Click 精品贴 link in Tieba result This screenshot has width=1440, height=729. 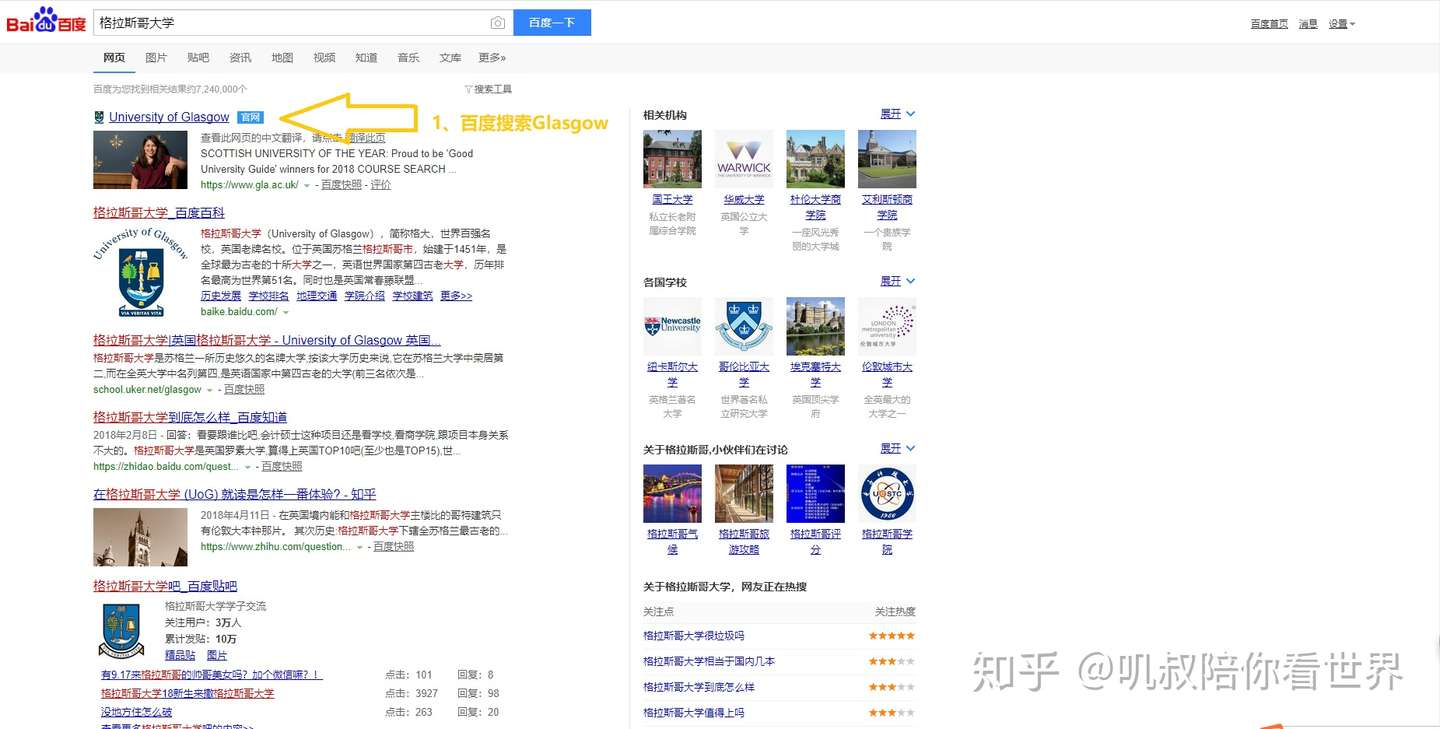tap(180, 655)
